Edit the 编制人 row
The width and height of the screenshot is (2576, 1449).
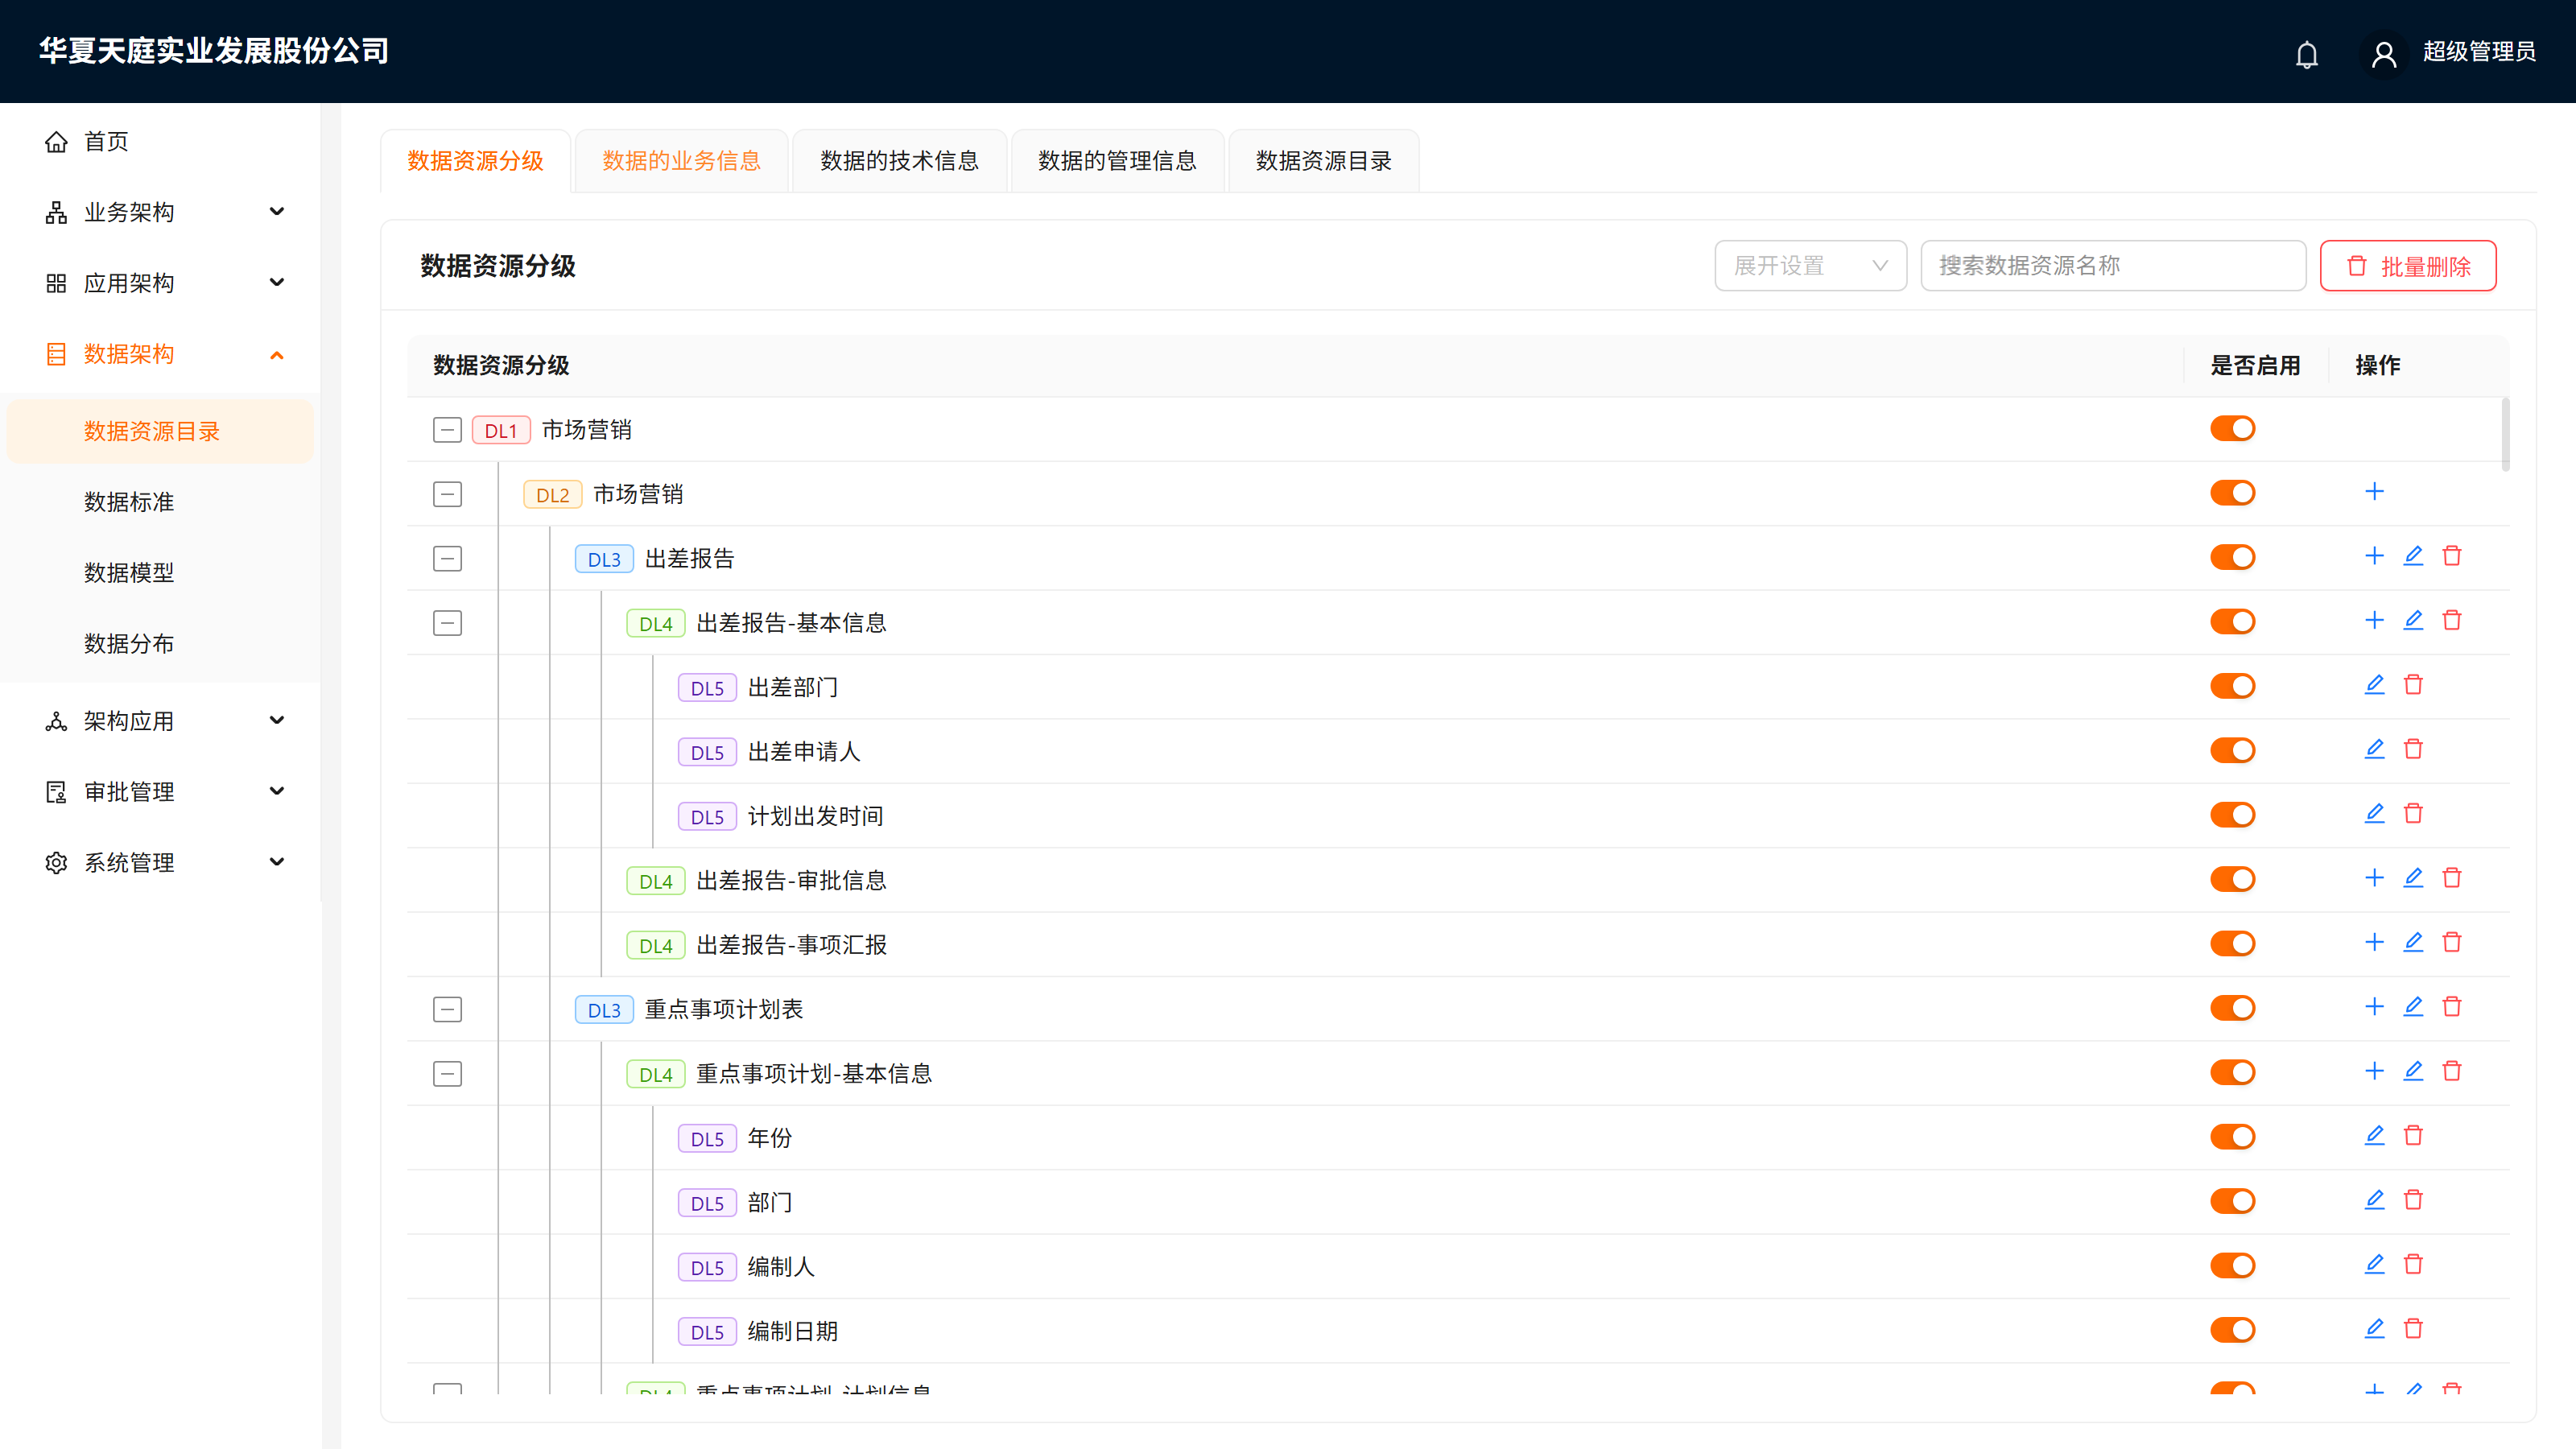(x=2374, y=1265)
